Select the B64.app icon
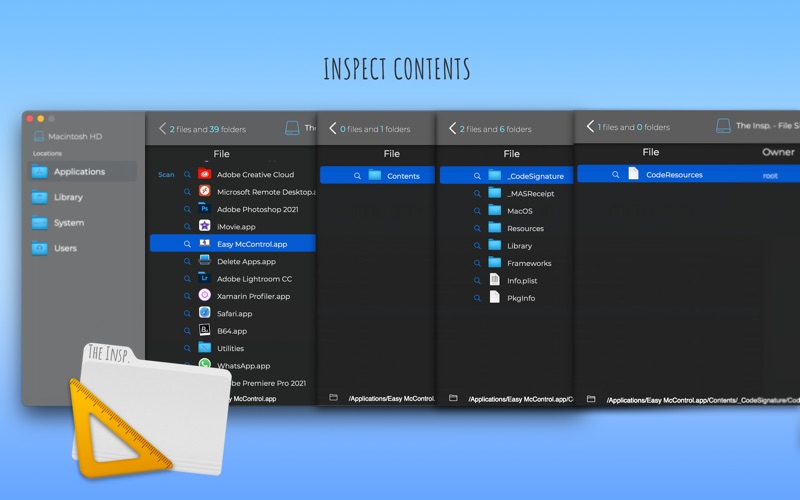 click(x=205, y=330)
